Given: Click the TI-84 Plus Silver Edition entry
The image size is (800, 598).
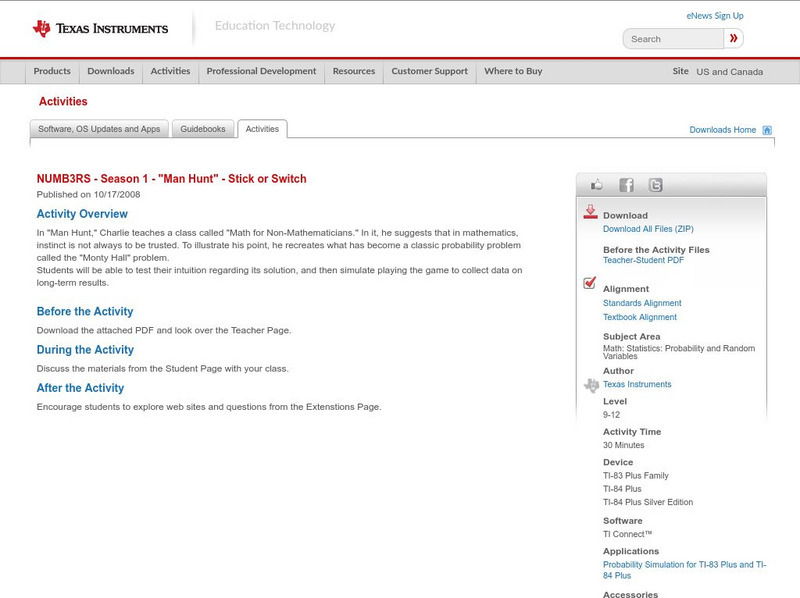Looking at the screenshot, I should [648, 502].
